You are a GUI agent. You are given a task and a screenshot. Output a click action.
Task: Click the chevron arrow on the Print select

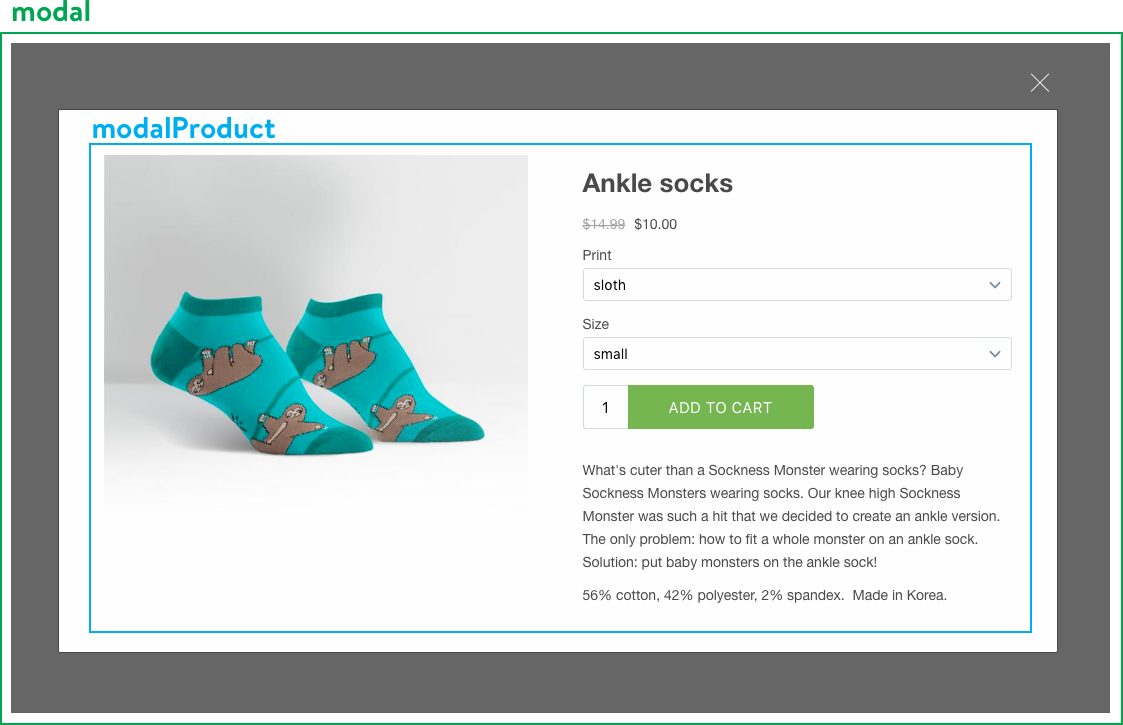pyautogui.click(x=994, y=285)
